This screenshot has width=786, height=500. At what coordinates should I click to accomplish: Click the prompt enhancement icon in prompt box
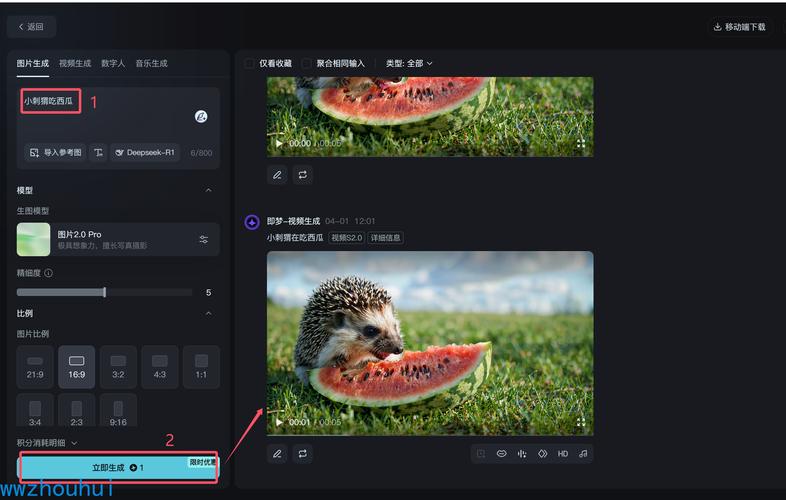[x=201, y=116]
